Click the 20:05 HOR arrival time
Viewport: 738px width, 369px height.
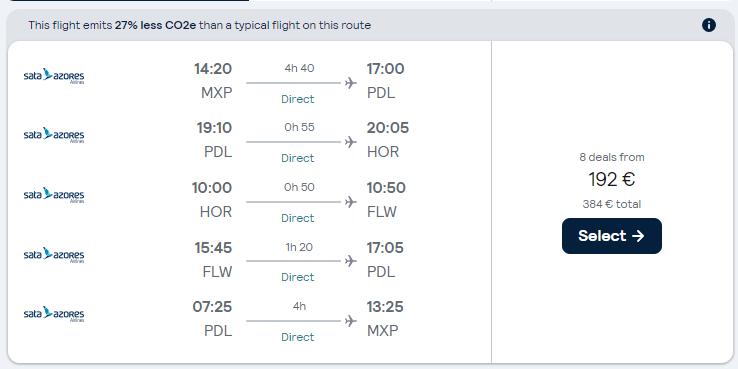click(388, 128)
